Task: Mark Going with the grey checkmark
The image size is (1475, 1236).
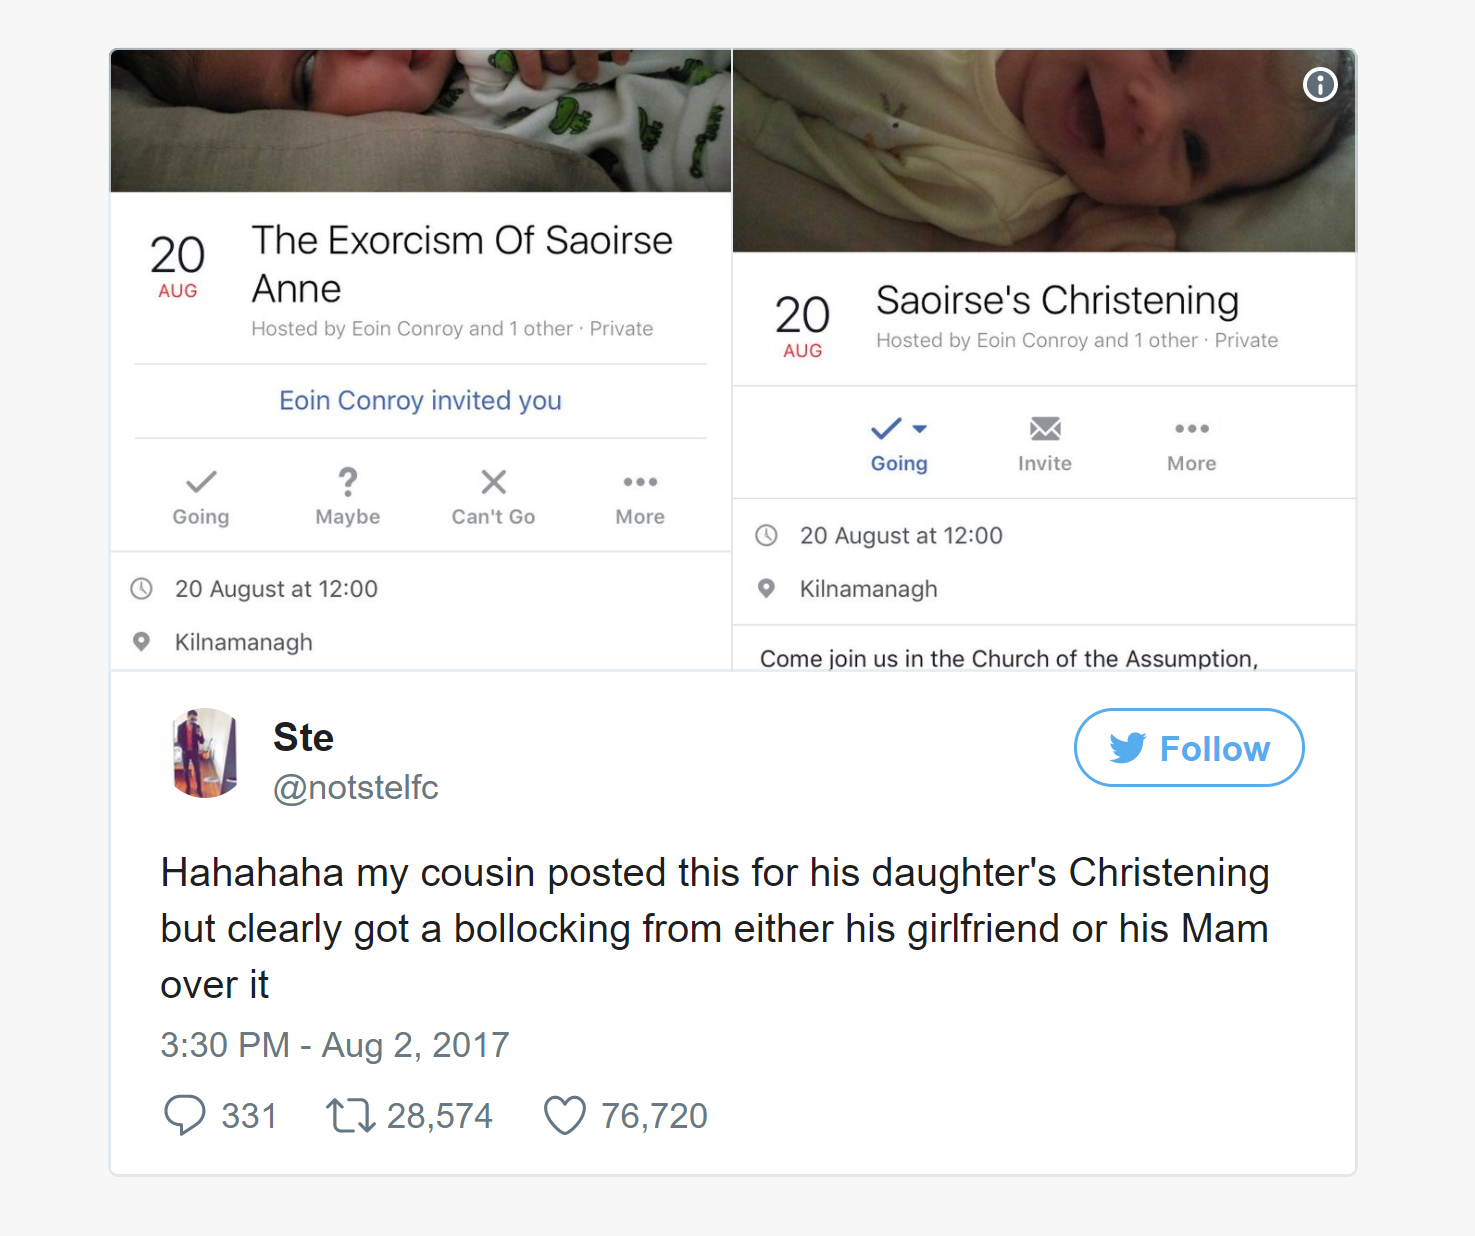Action: tap(201, 482)
